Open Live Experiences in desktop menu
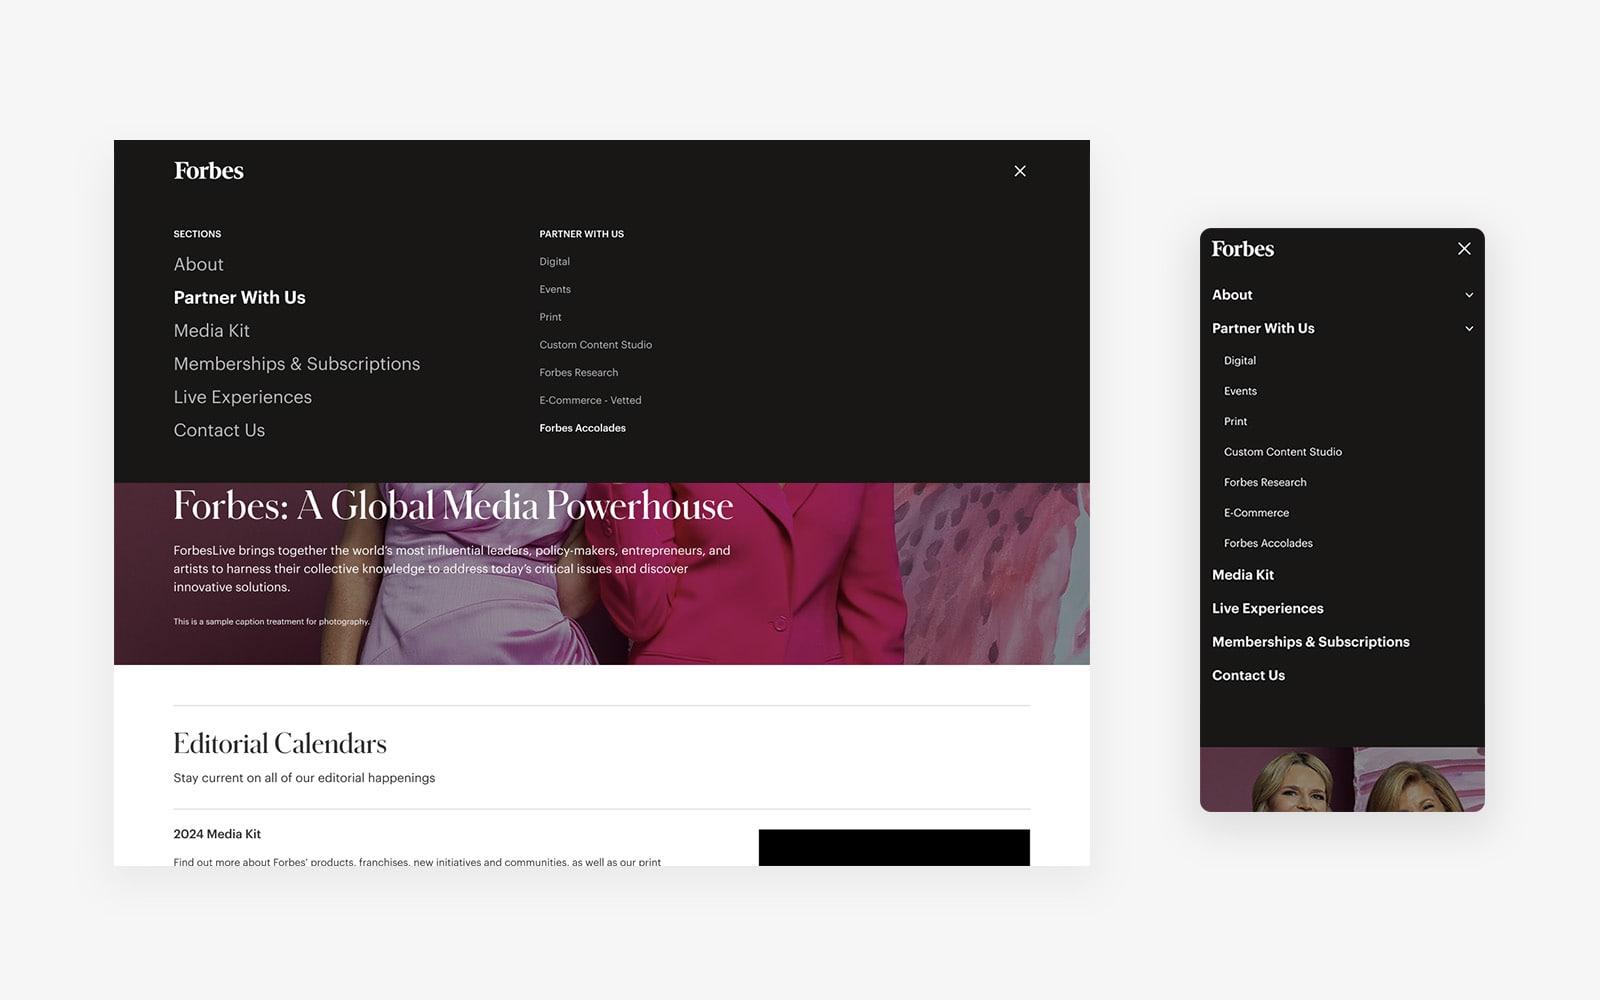This screenshot has height=1000, width=1600. point(242,397)
